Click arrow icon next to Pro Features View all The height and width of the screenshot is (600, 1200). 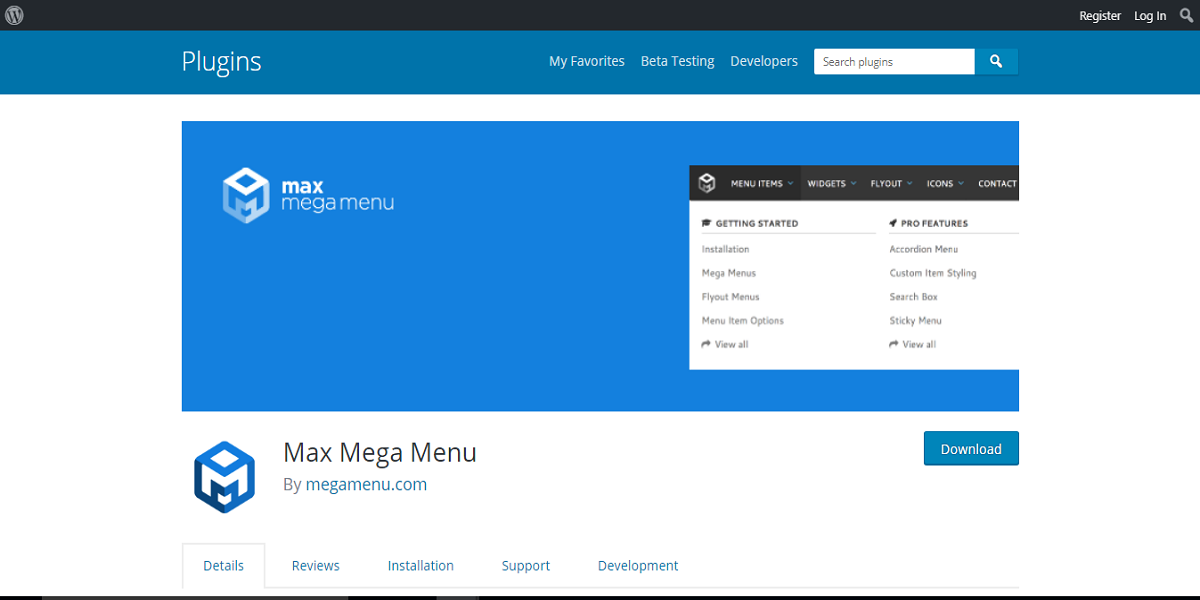tap(893, 344)
